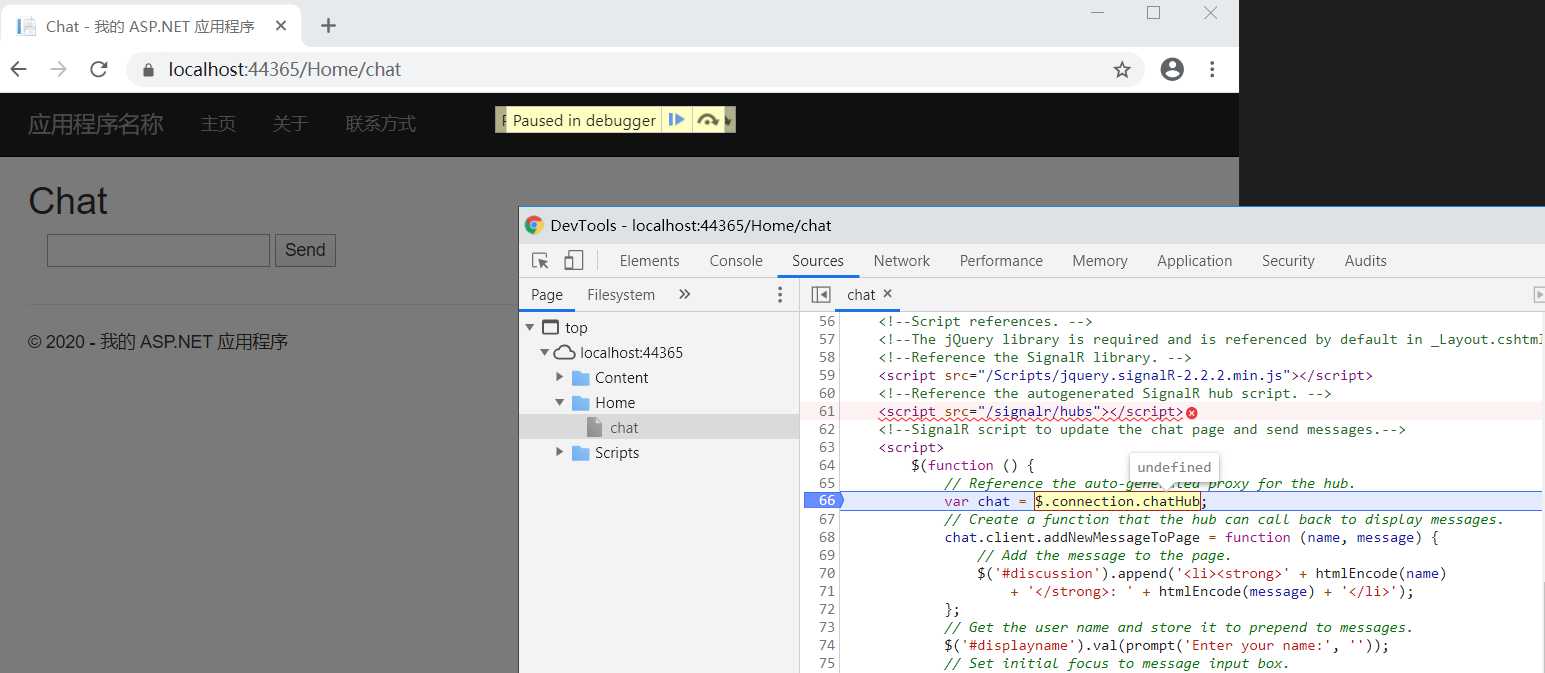Click $.connection.chatHub expression on line 66
This screenshot has width=1545, height=673.
[1117, 501]
